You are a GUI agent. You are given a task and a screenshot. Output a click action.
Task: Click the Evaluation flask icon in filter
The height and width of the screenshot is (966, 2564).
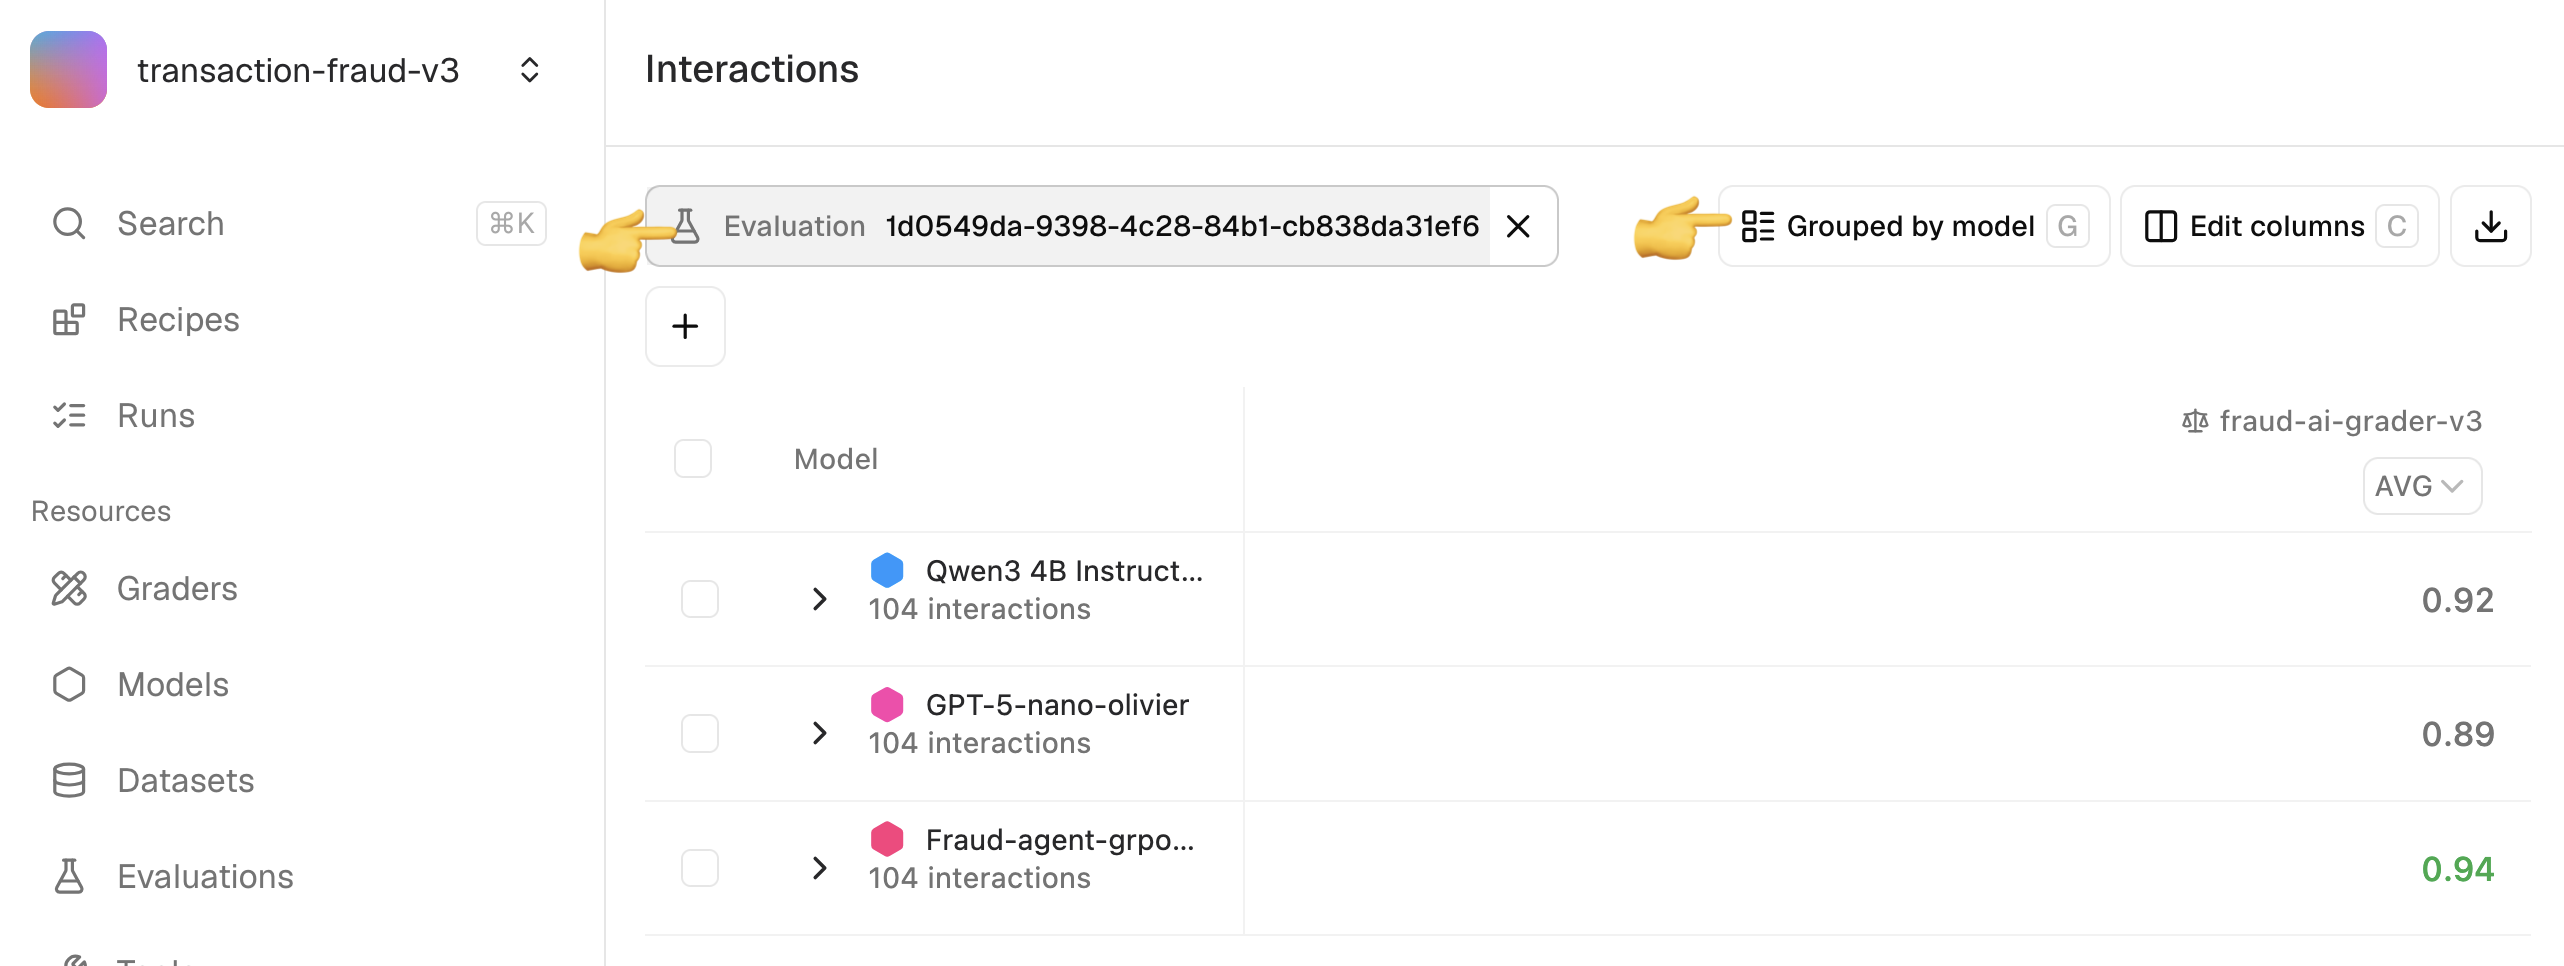coord(686,226)
